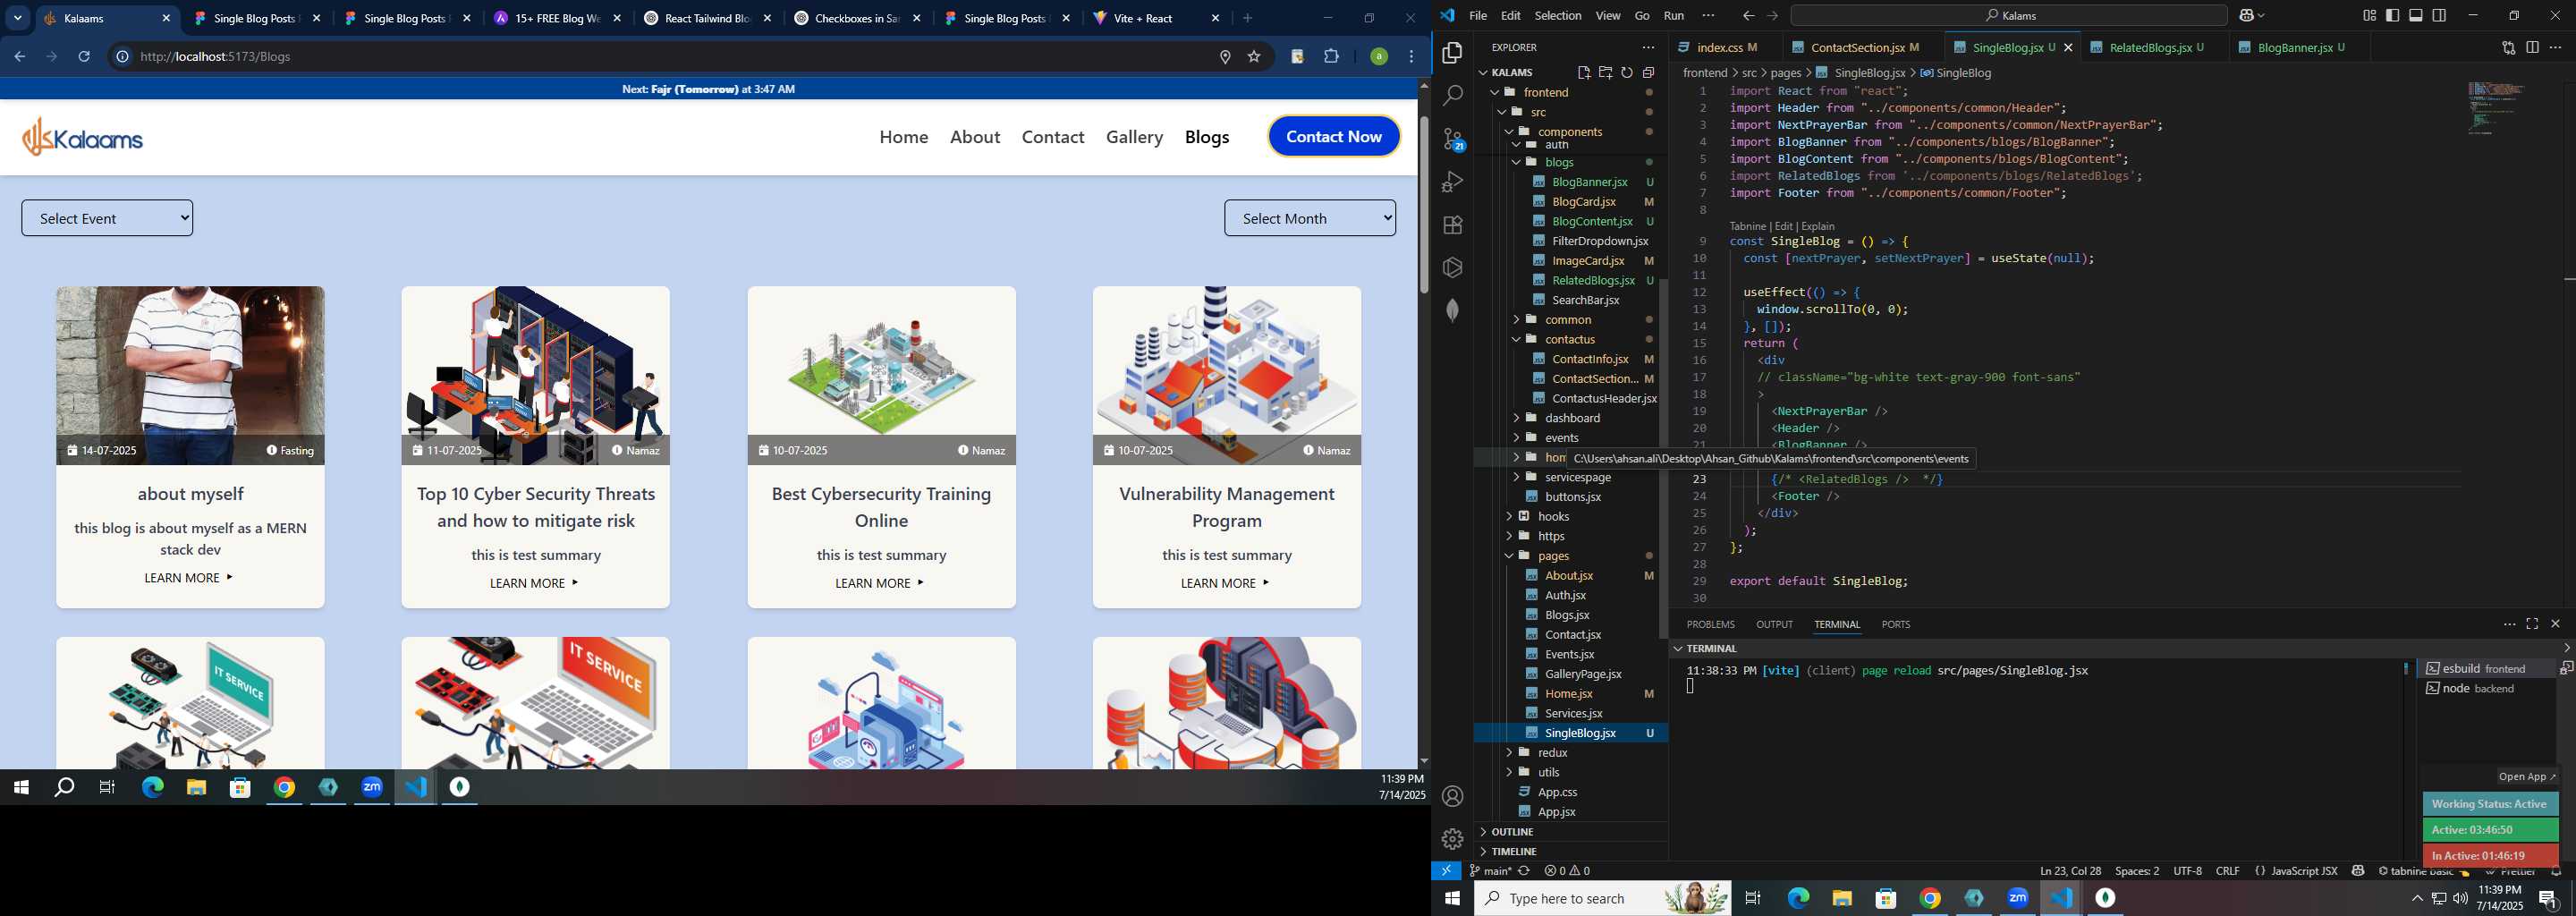Expand the TIMELINE section in the Explorer
Viewport: 2576px width, 916px height.
(x=1570, y=851)
